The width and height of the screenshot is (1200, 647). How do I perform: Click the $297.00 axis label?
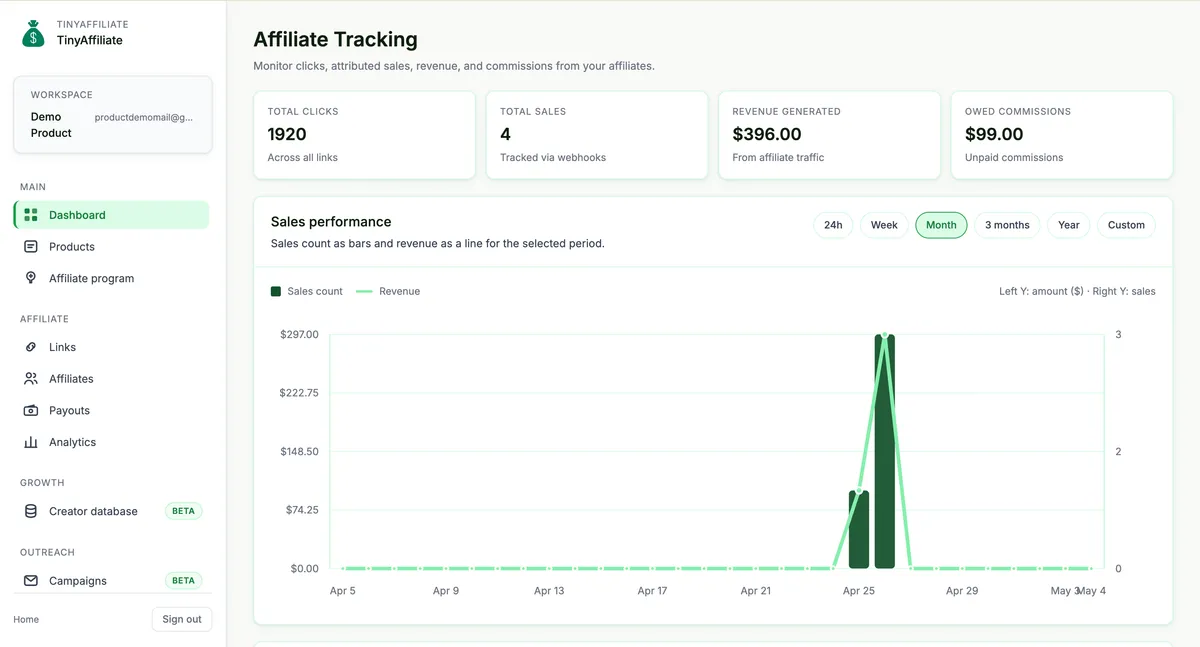pos(299,334)
